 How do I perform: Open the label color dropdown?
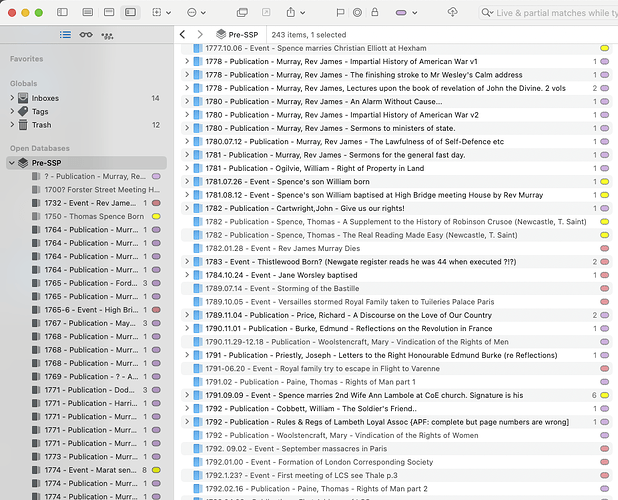[406, 13]
